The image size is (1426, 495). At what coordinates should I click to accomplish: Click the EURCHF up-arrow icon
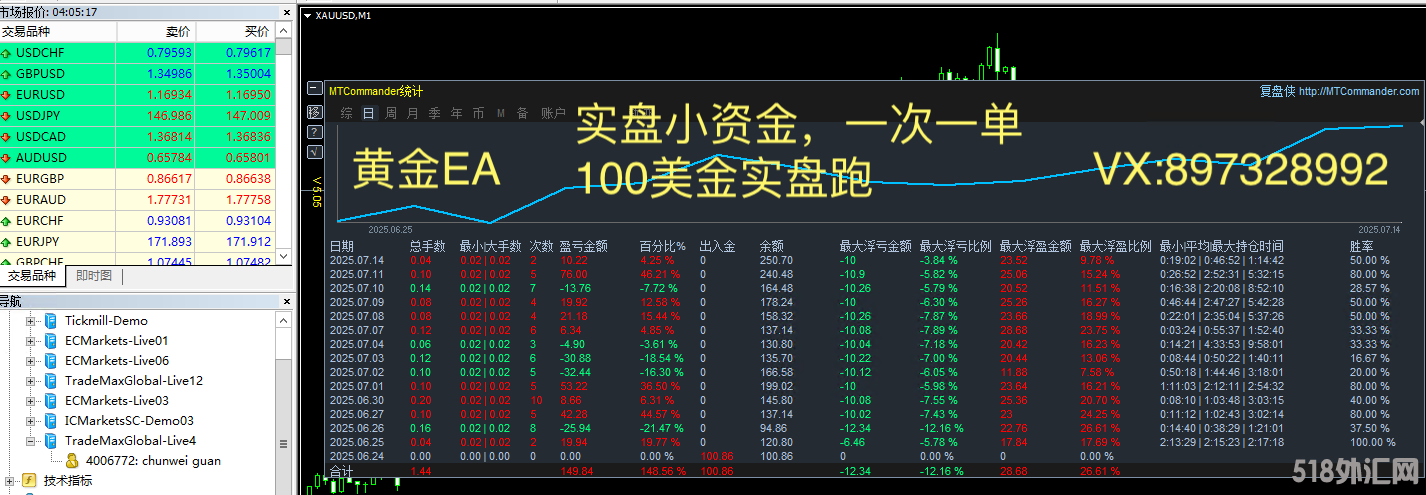6,221
